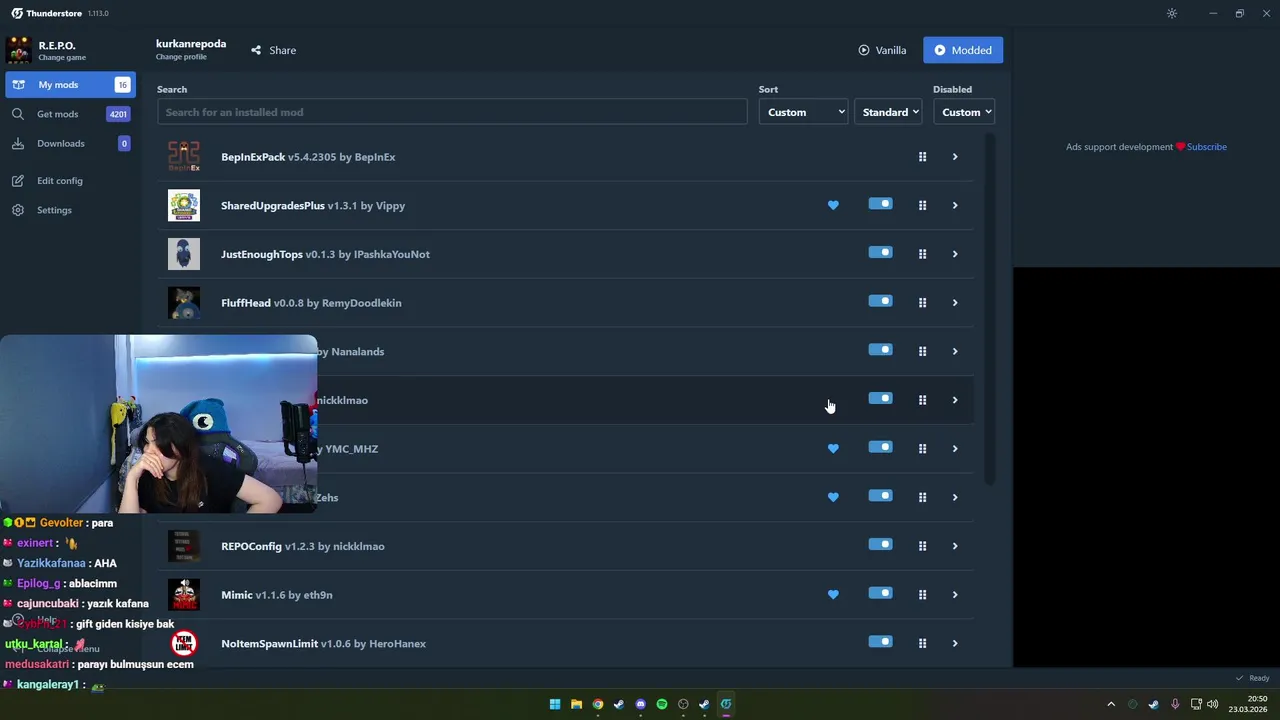Viewport: 1280px width, 720px height.
Task: Disable the NoItemSpawnLimit mod toggle
Action: (x=880, y=642)
